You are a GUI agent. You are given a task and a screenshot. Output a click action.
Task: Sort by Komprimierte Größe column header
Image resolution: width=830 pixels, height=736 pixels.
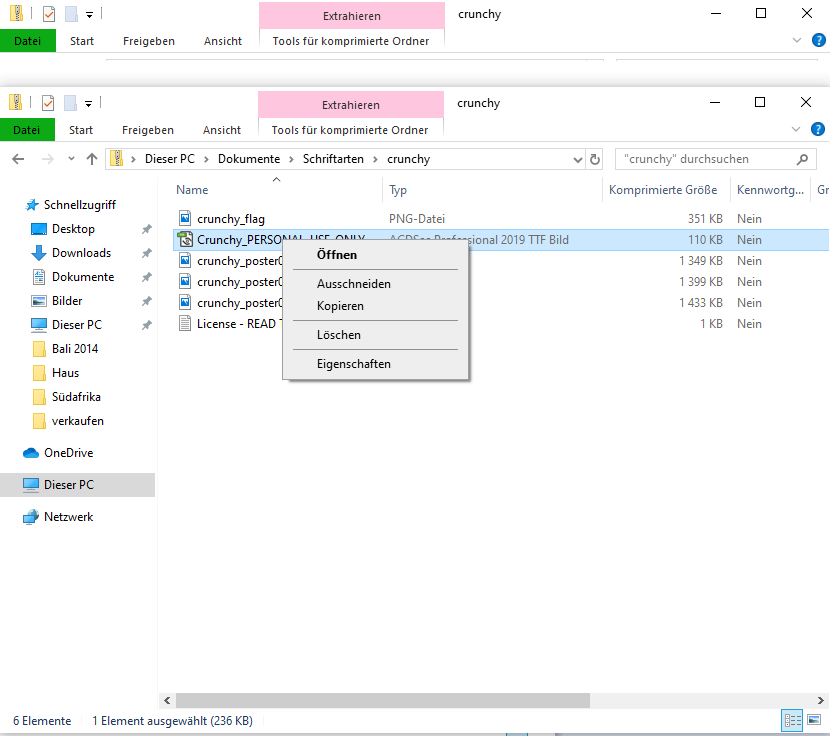(x=661, y=190)
